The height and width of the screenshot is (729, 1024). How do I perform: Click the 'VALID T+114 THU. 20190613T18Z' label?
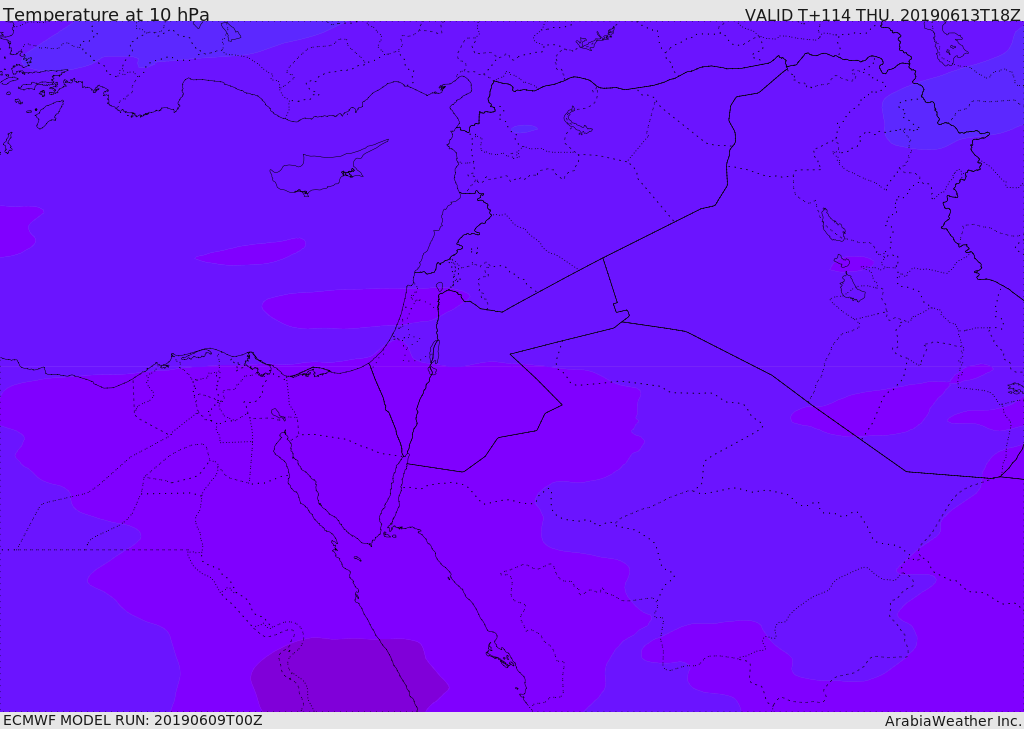tap(883, 14)
